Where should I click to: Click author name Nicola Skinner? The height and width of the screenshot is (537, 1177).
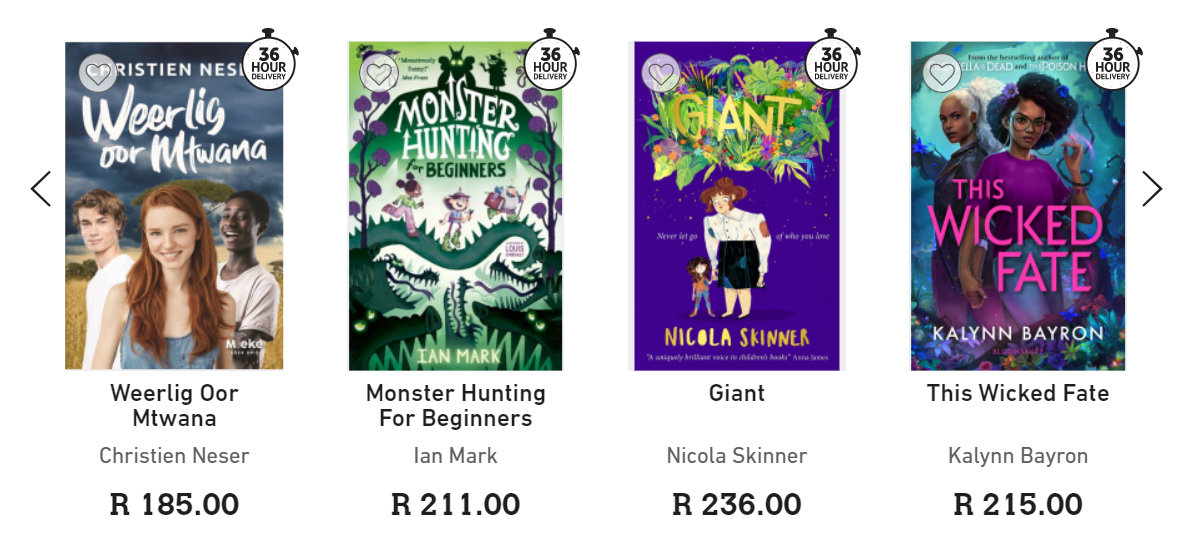(737, 456)
